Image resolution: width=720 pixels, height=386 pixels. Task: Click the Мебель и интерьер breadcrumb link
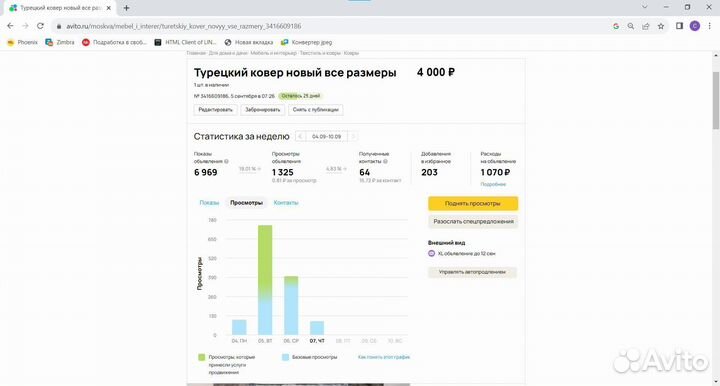(x=274, y=53)
